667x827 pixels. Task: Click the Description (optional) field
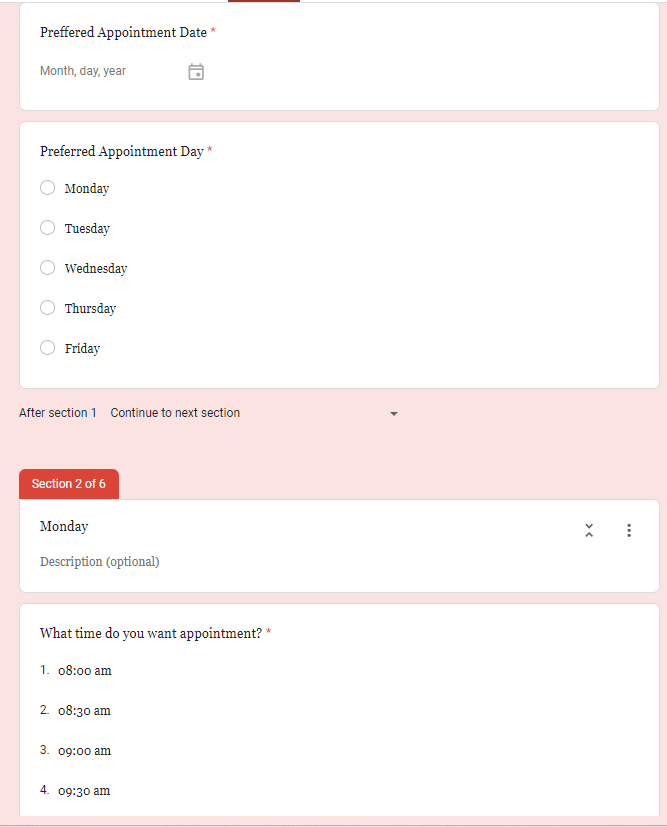100,562
